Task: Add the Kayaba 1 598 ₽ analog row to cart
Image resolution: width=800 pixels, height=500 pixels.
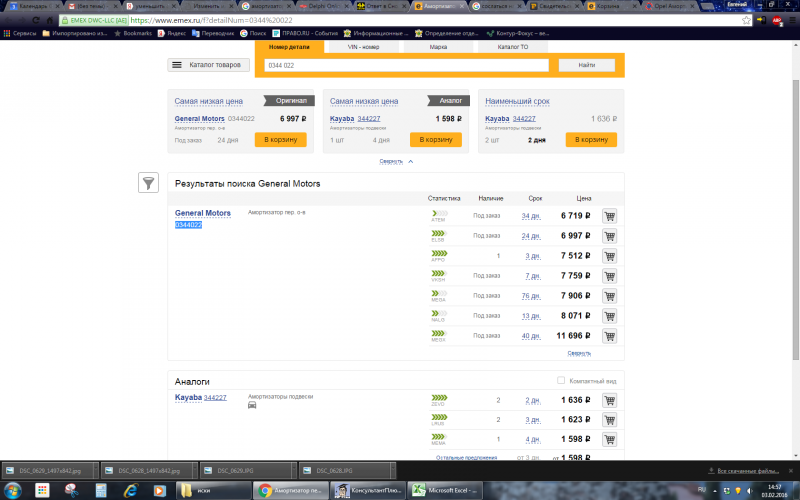Action: pyautogui.click(x=609, y=439)
